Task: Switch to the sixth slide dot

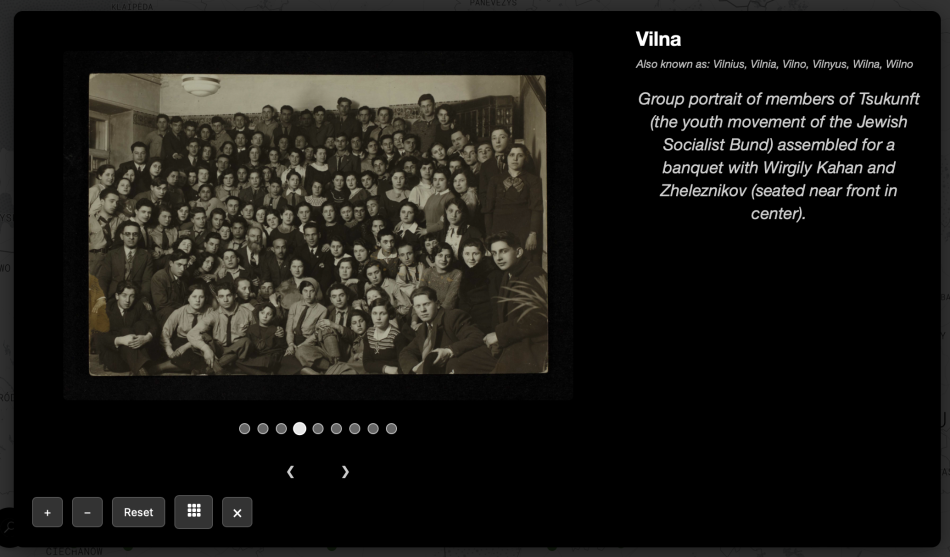Action: pos(336,429)
